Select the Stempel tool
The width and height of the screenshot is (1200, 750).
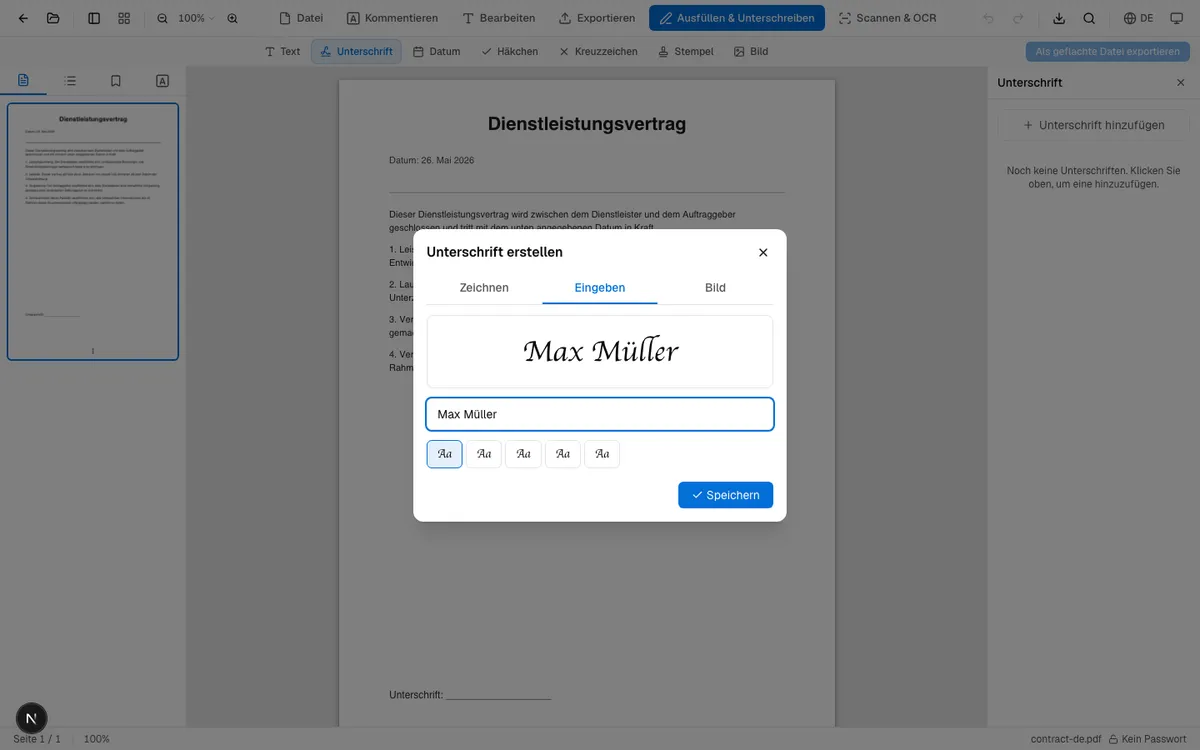[x=686, y=51]
